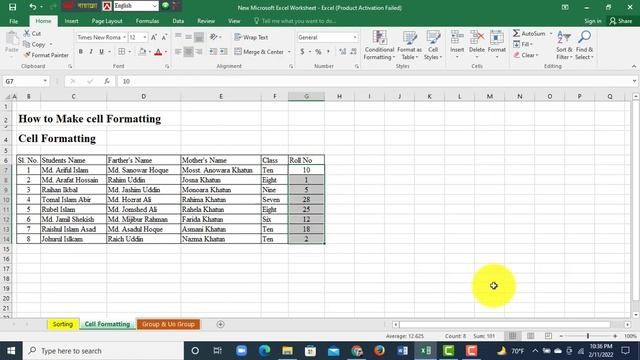Switch to the Formulas tab
This screenshot has width=640, height=360.
tap(147, 21)
